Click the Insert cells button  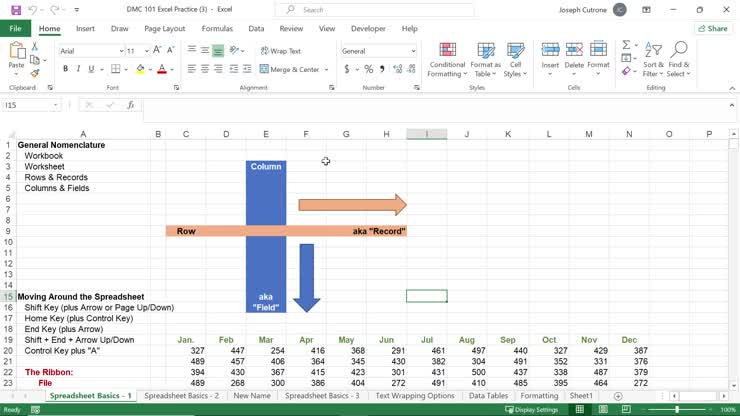pyautogui.click(x=550, y=59)
